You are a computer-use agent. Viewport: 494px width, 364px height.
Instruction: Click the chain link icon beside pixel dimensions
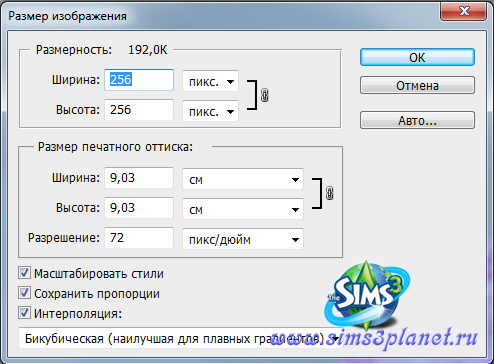tap(264, 95)
